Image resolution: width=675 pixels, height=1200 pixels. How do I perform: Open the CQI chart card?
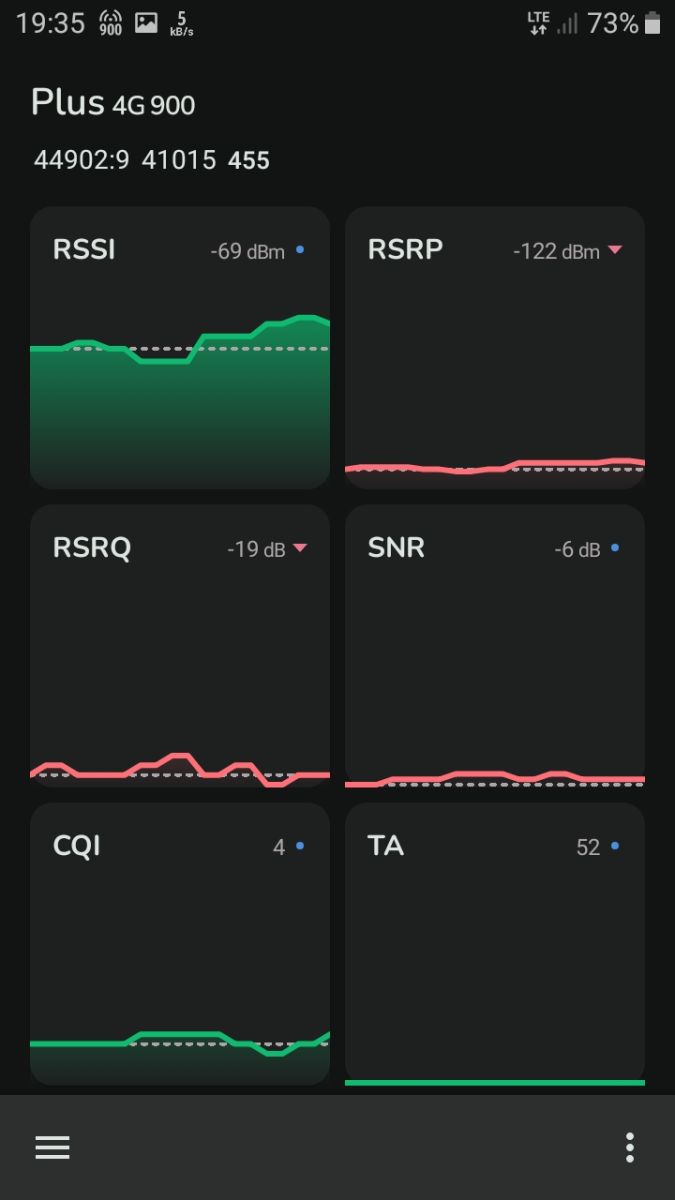[180, 943]
